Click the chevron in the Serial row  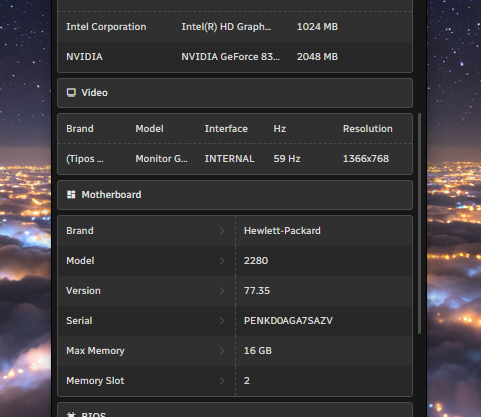(222, 321)
